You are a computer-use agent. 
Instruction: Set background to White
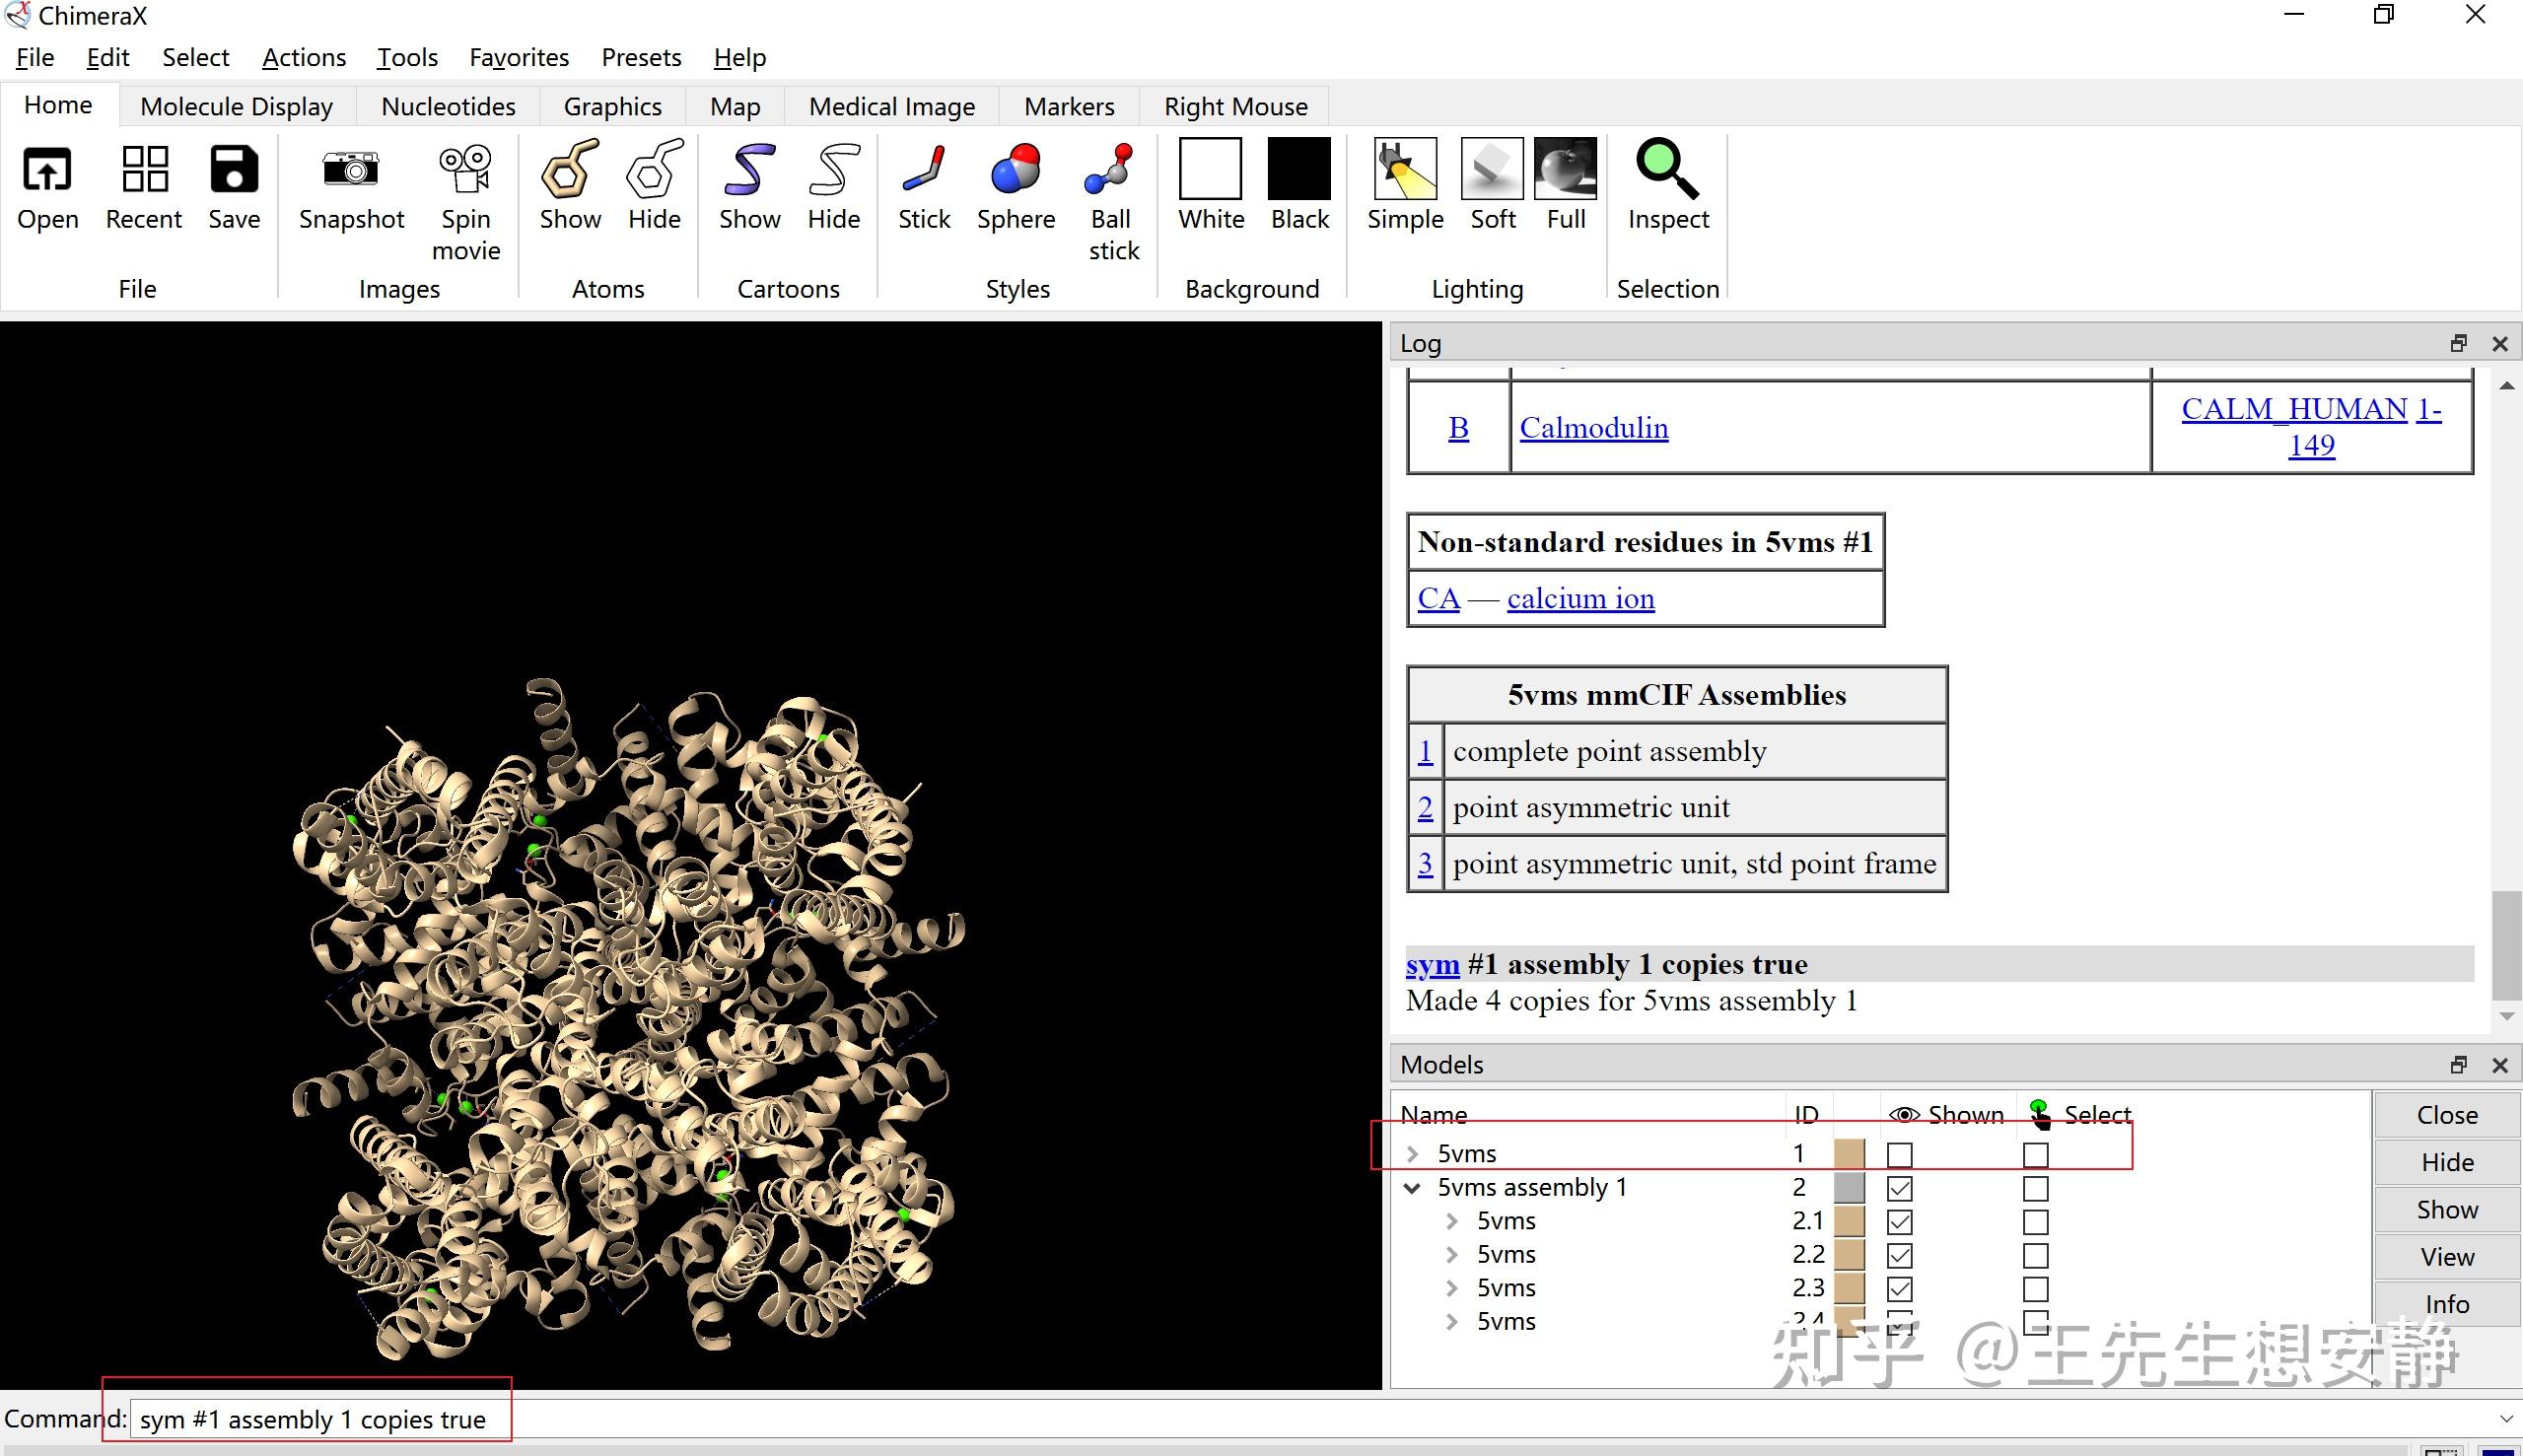click(x=1210, y=170)
